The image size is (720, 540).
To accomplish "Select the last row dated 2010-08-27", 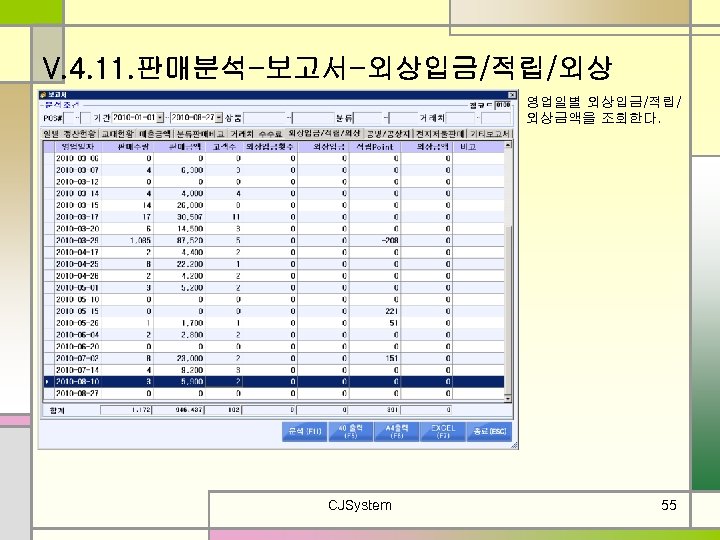I will point(274,394).
